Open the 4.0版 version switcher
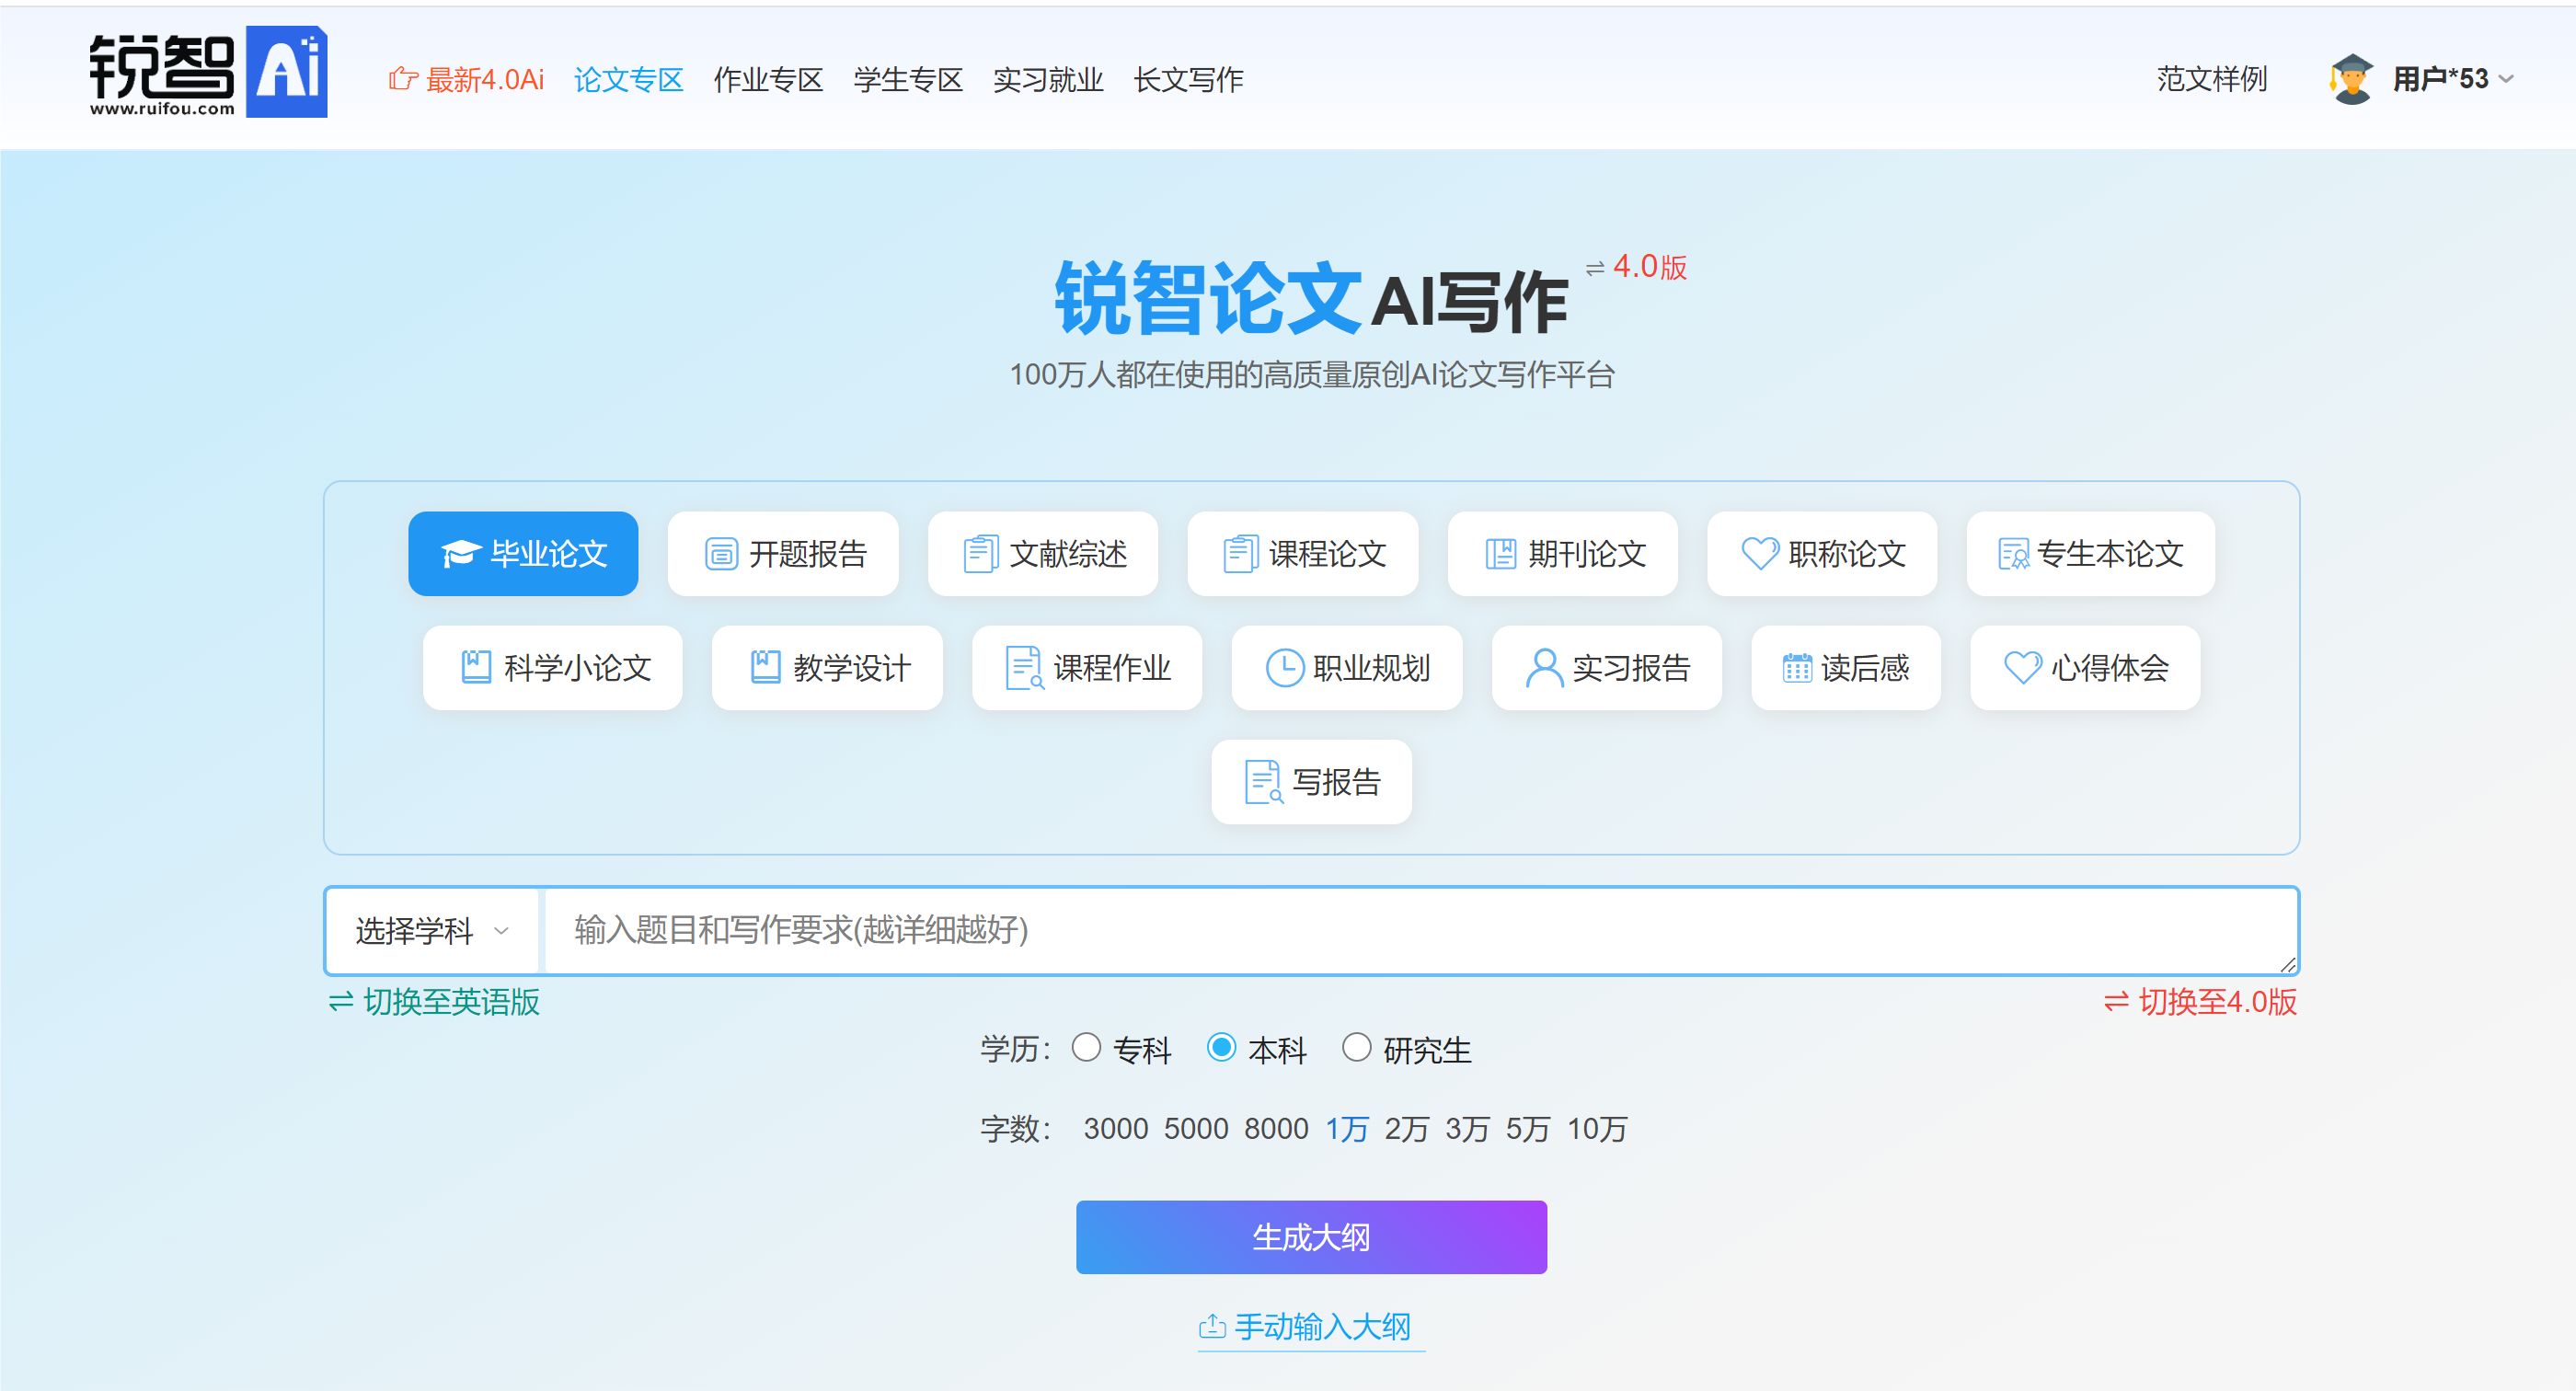This screenshot has height=1391, width=2576. [x=1636, y=267]
